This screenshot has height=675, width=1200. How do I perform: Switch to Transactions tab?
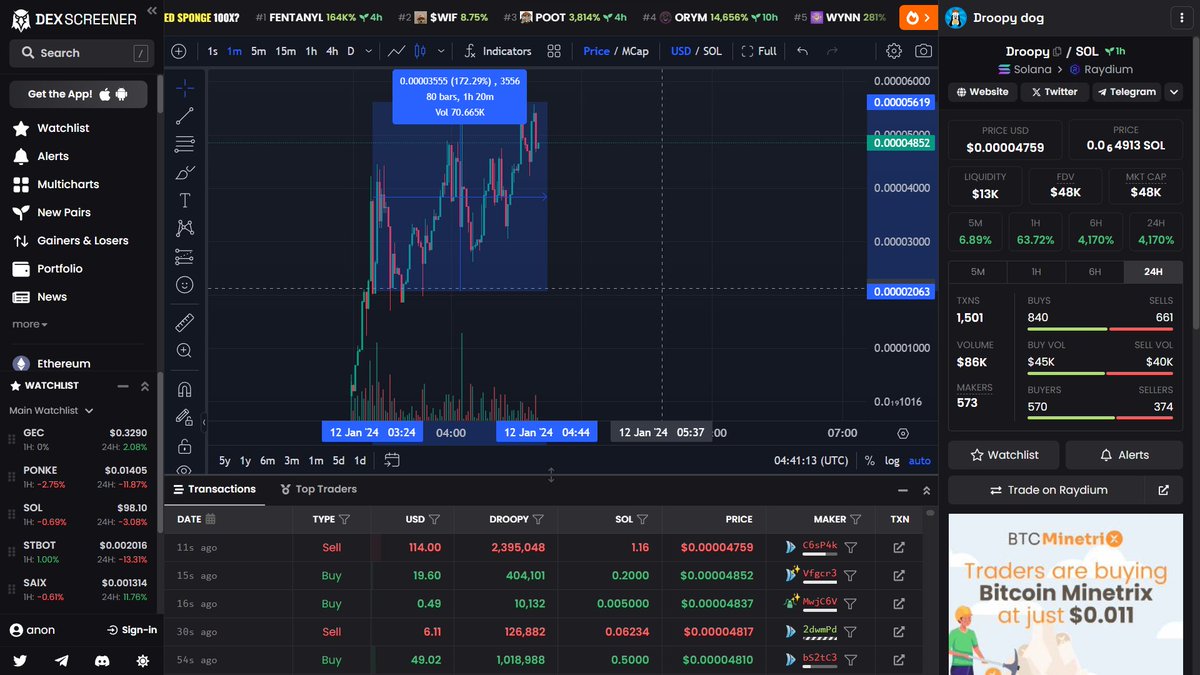(x=215, y=489)
